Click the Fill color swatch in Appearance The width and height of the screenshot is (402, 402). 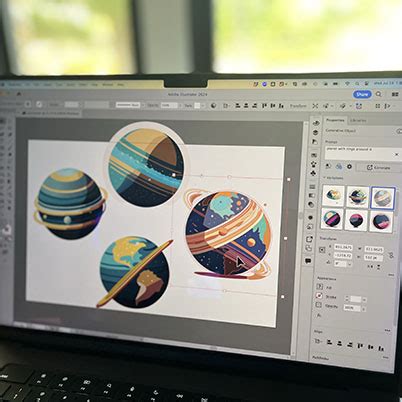[320, 286]
